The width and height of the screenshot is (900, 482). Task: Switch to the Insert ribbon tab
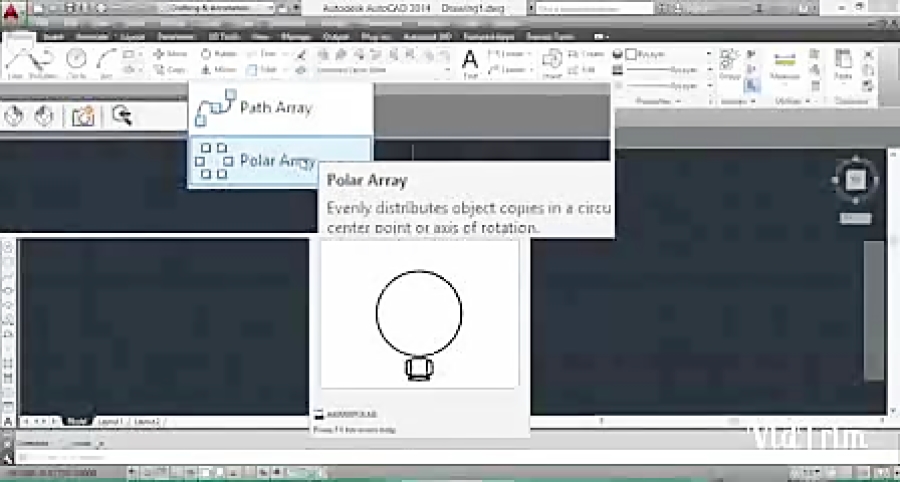coord(53,36)
